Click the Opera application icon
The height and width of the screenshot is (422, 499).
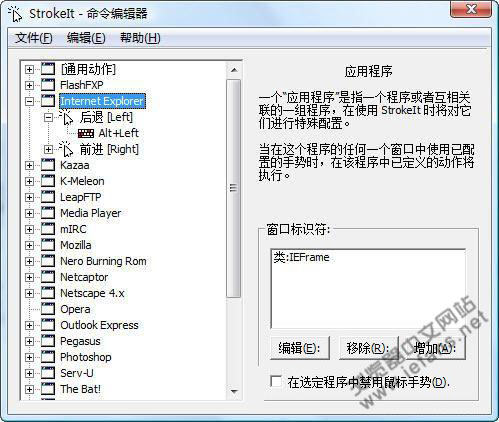[48, 309]
